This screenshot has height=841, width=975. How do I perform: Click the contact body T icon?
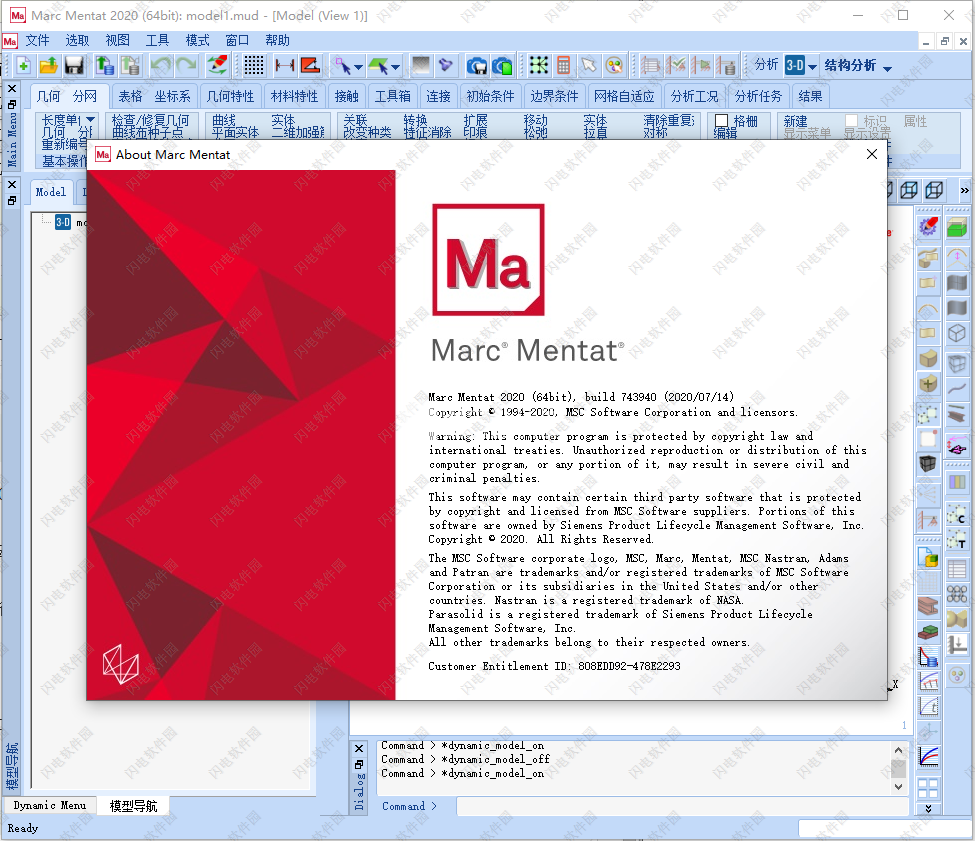tap(957, 540)
